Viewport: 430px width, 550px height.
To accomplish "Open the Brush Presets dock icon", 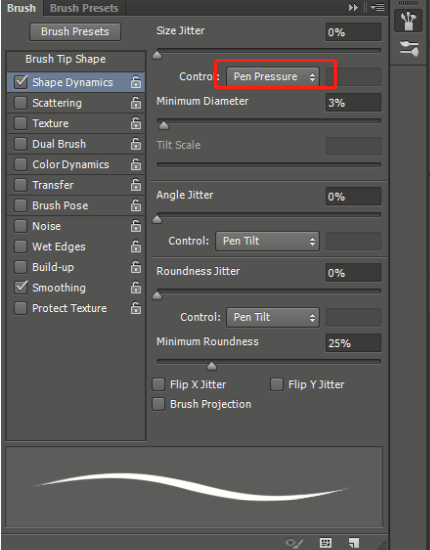I will tap(409, 48).
